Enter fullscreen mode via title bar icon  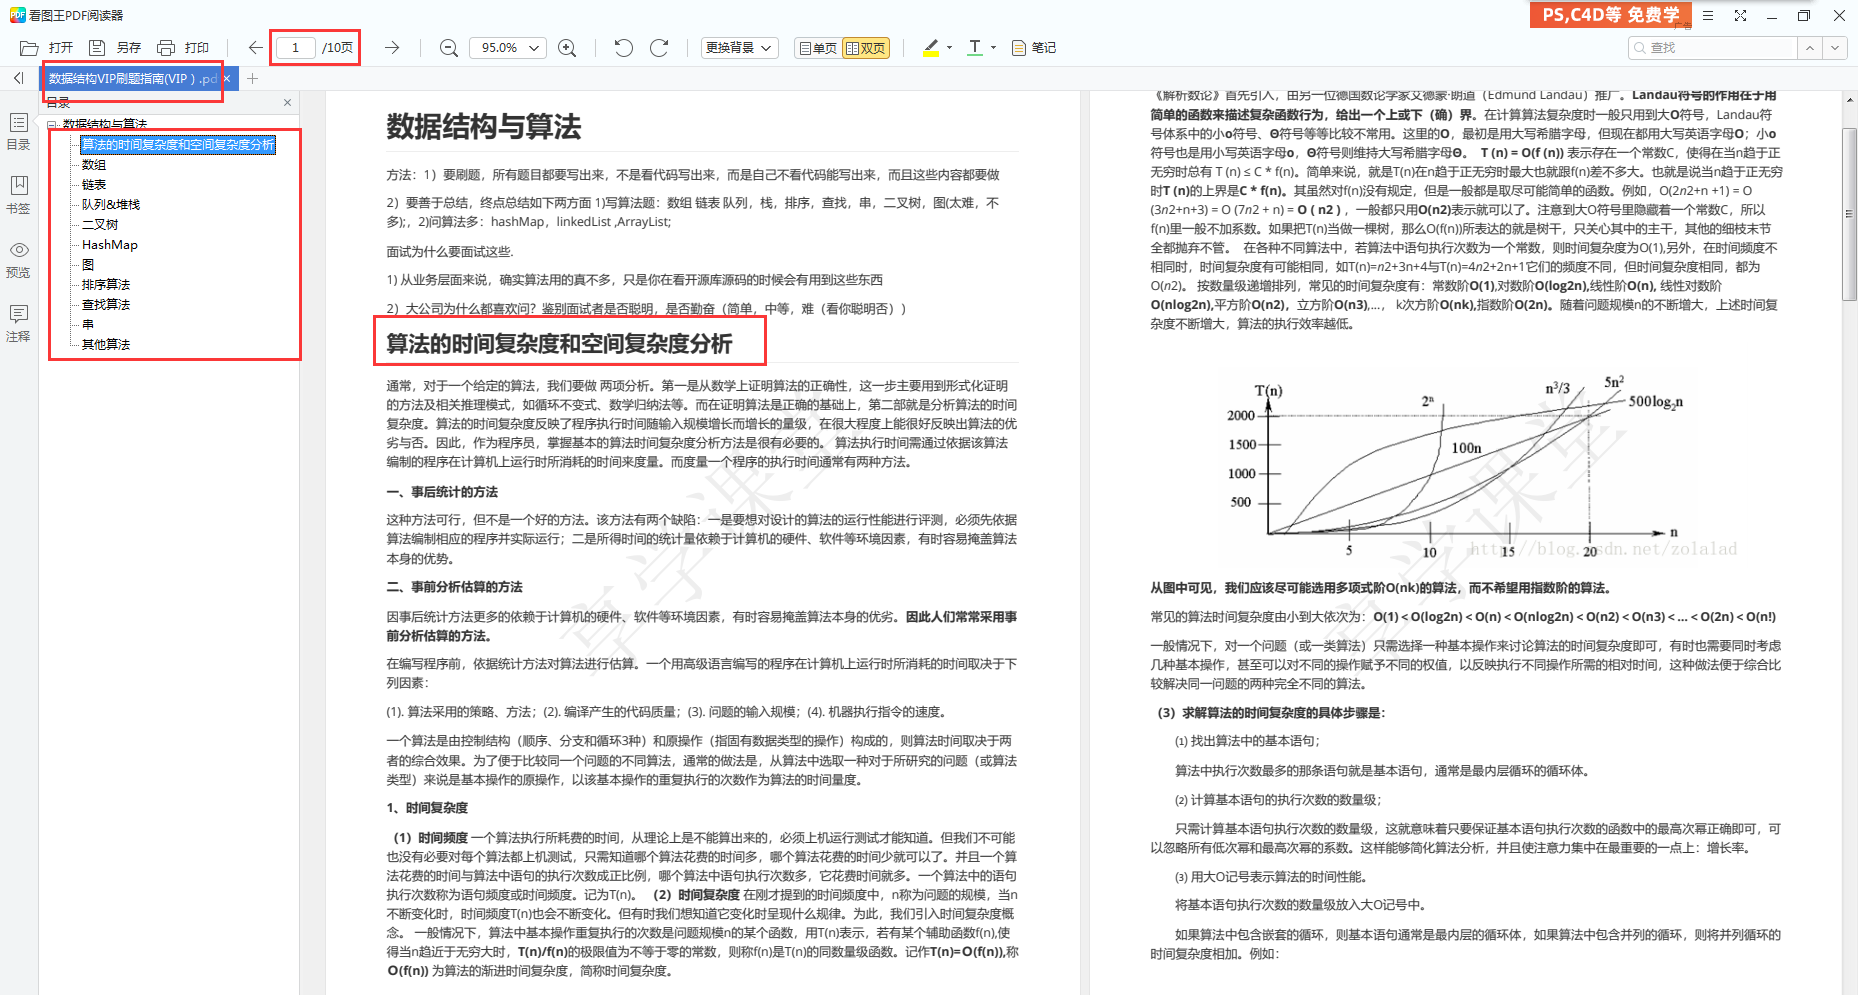(x=1740, y=16)
